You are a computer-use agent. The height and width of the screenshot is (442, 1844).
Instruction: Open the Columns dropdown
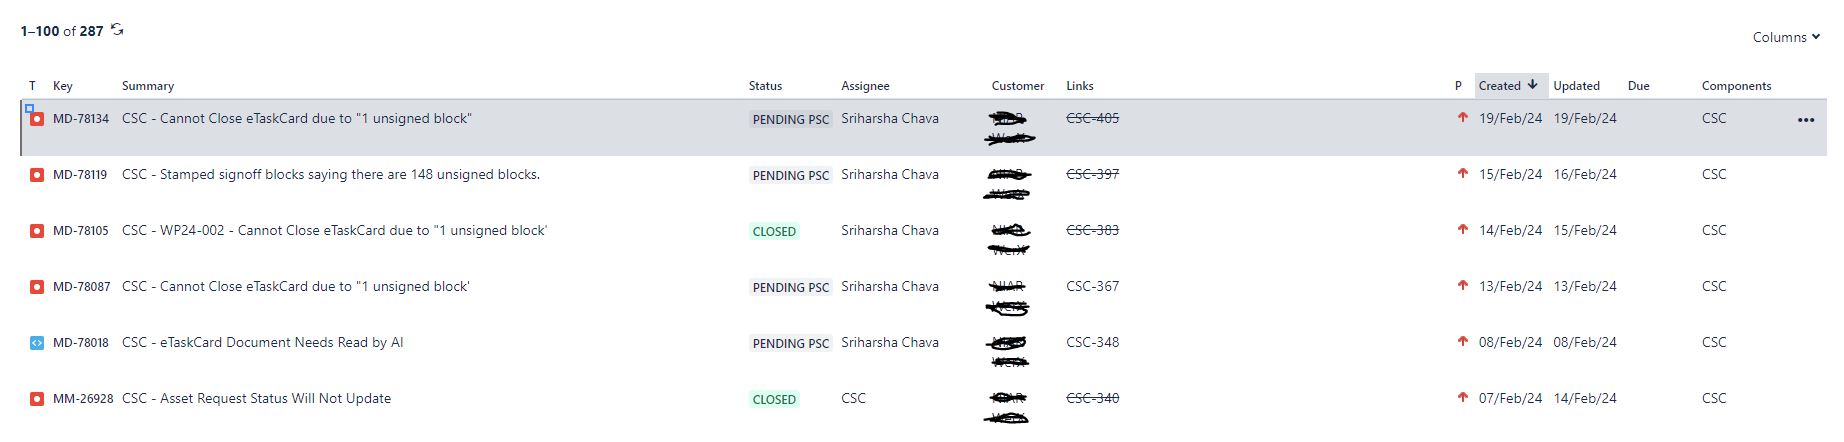[1786, 37]
